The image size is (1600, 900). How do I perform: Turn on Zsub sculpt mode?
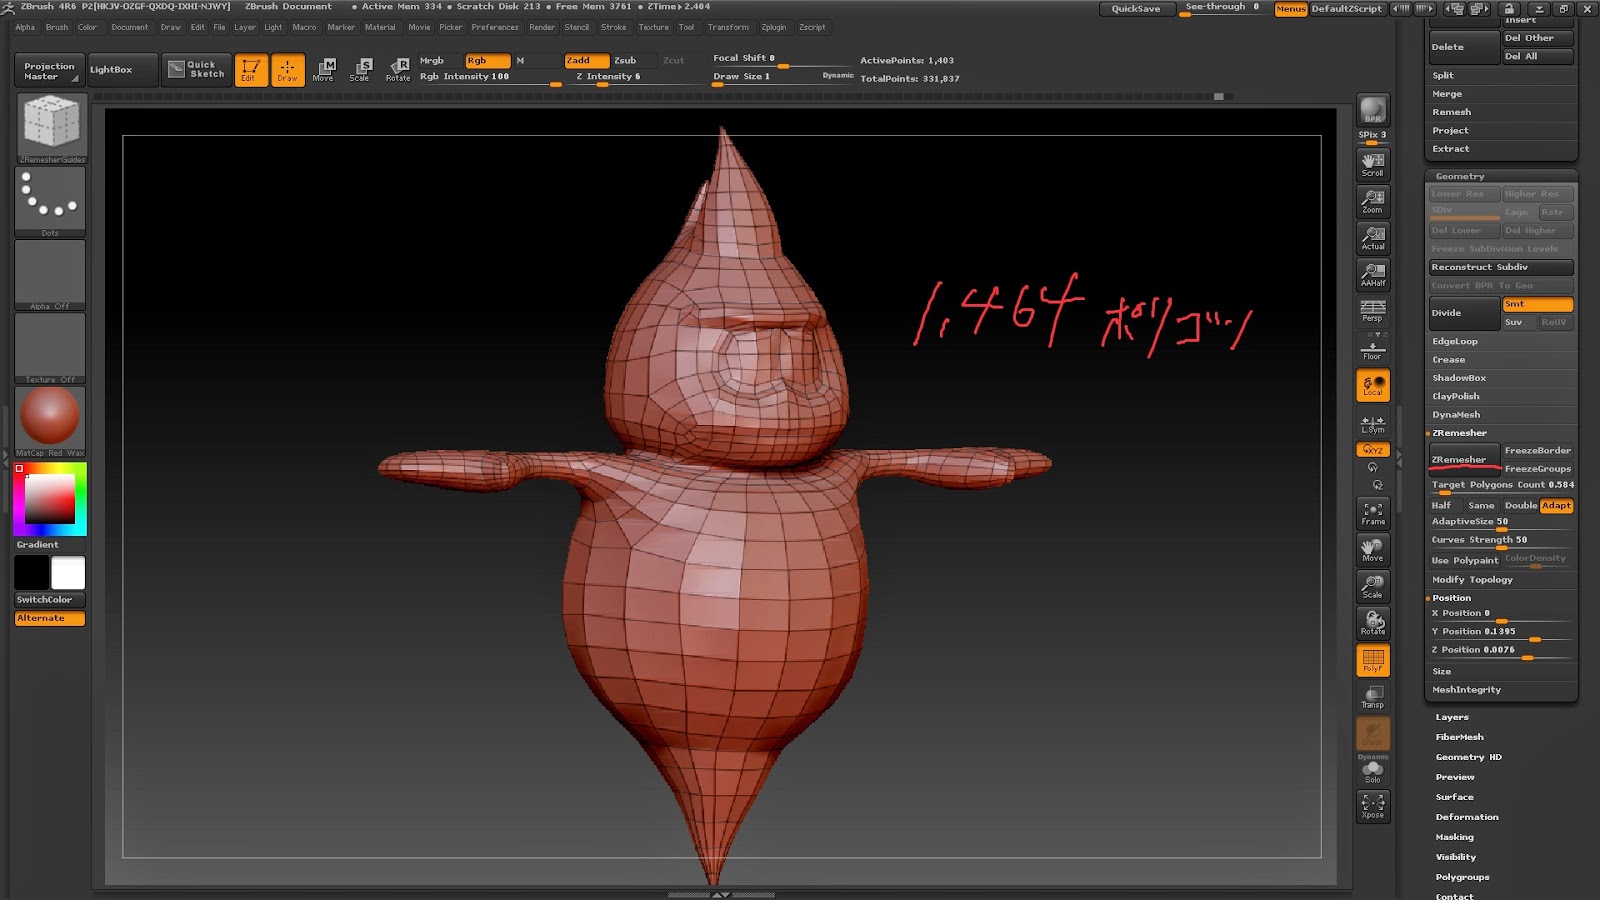[x=625, y=60]
